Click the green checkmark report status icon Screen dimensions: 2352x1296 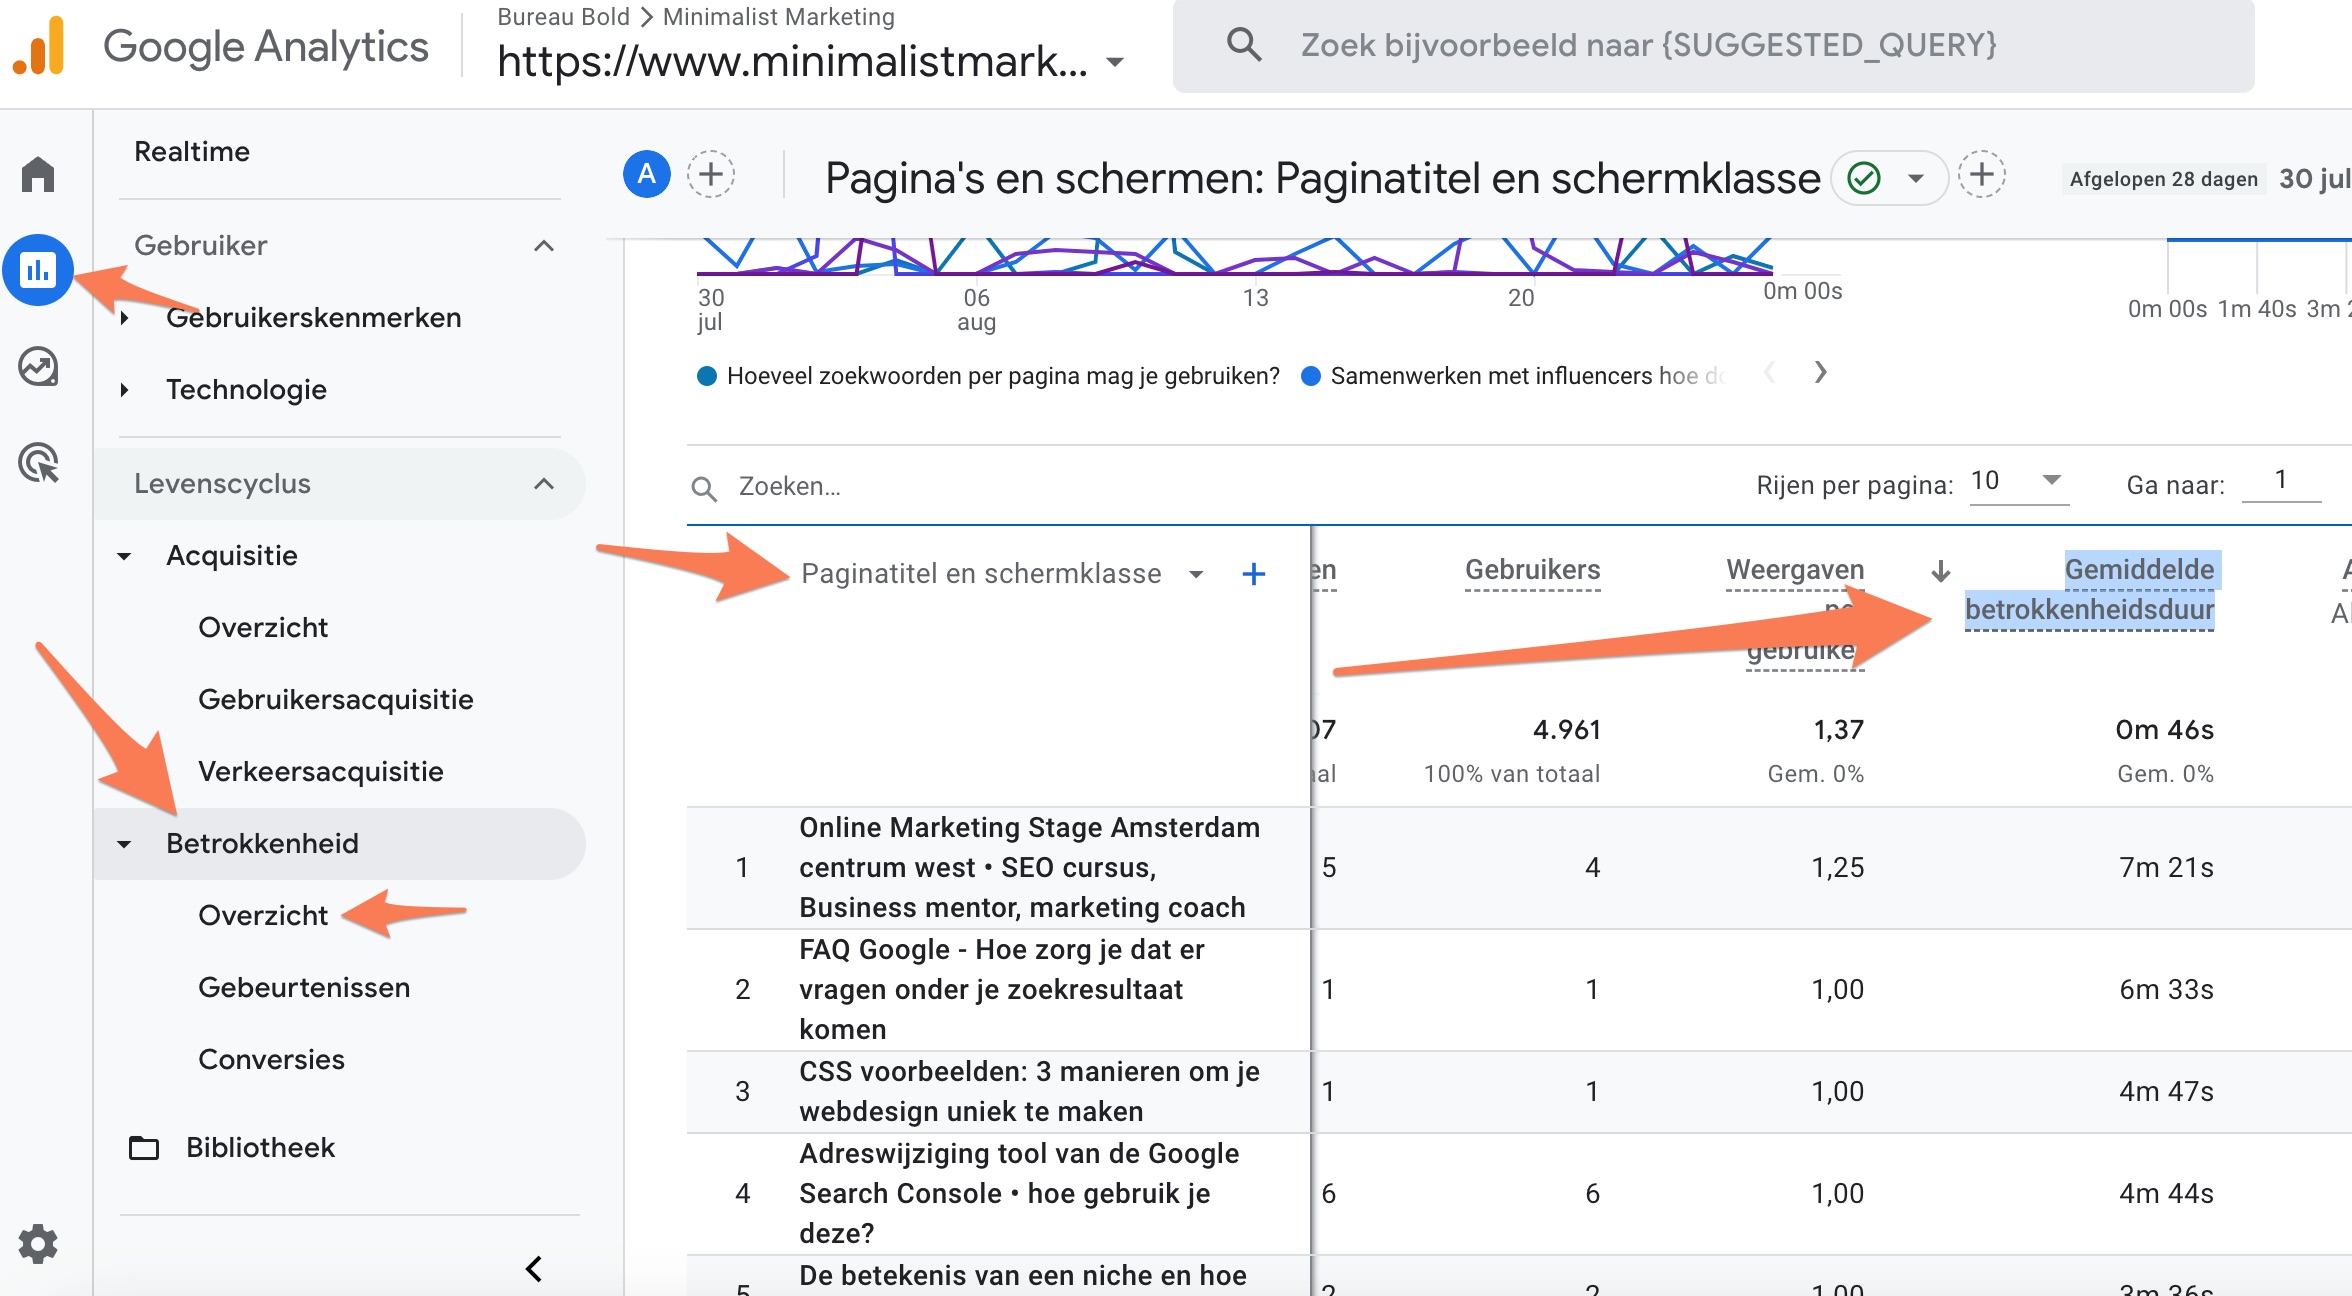click(x=1864, y=178)
